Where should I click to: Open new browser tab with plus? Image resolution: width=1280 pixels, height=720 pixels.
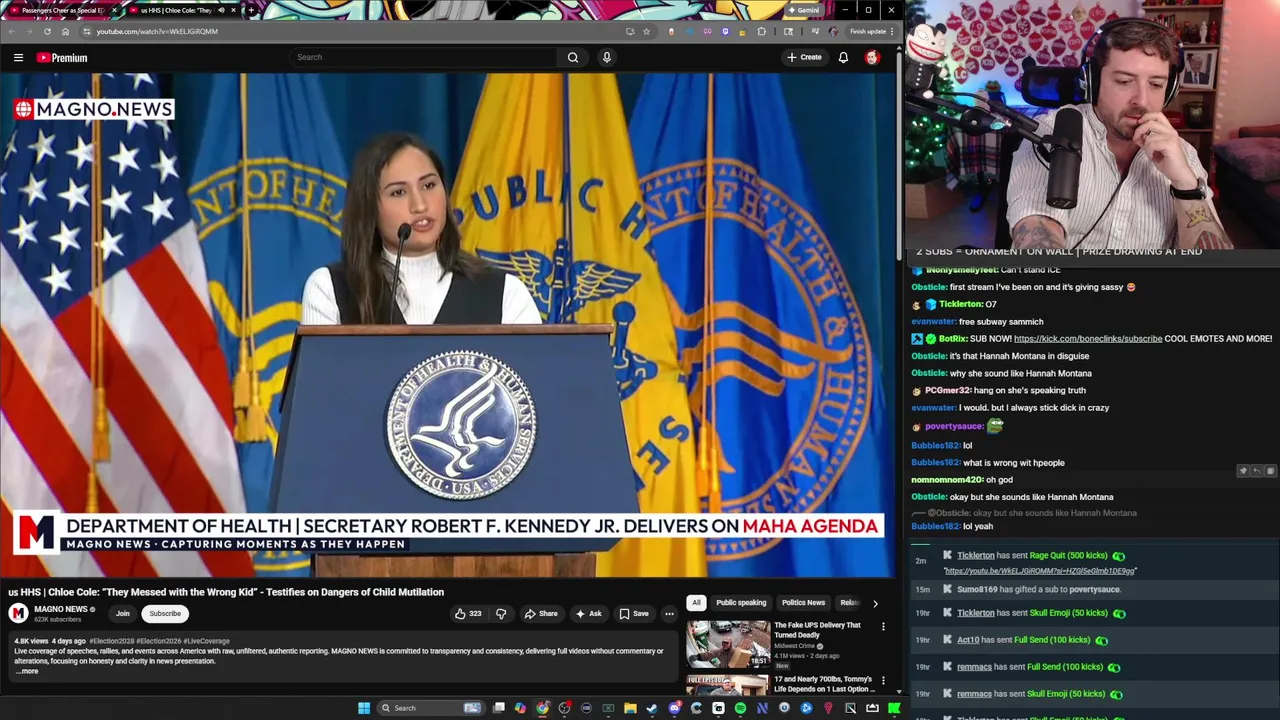[x=251, y=10]
